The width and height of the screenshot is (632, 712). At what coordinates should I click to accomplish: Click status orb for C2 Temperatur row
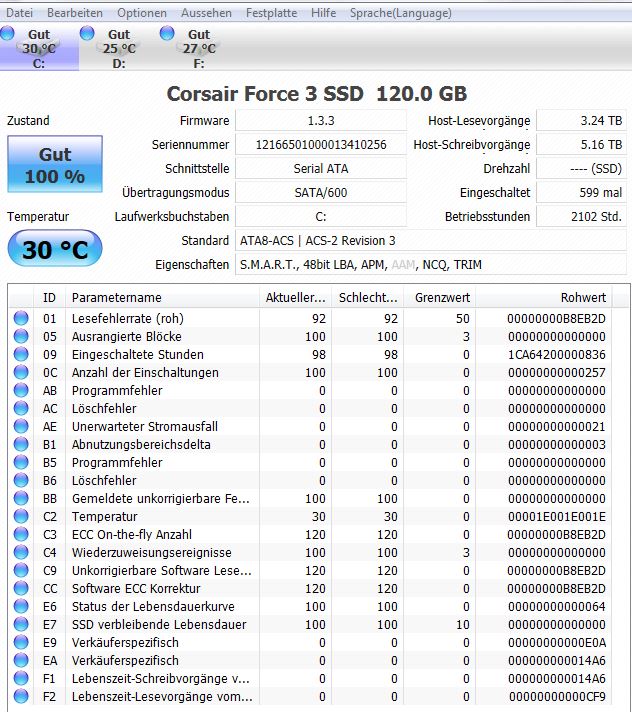(21, 516)
